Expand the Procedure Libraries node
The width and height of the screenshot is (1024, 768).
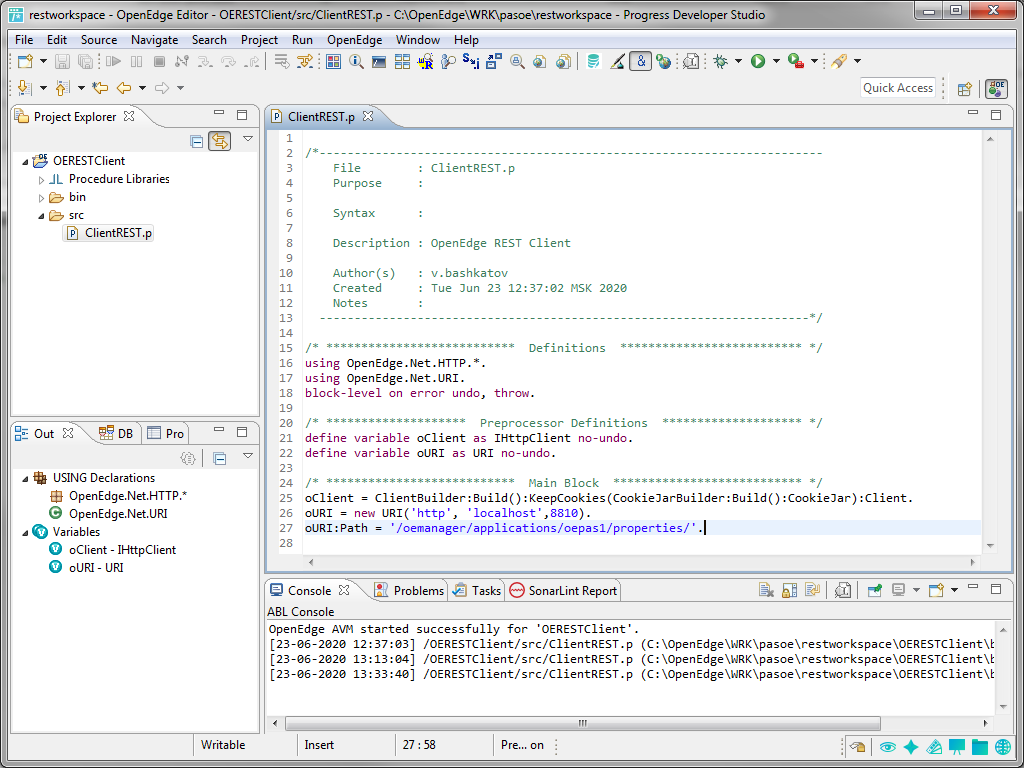pos(41,180)
